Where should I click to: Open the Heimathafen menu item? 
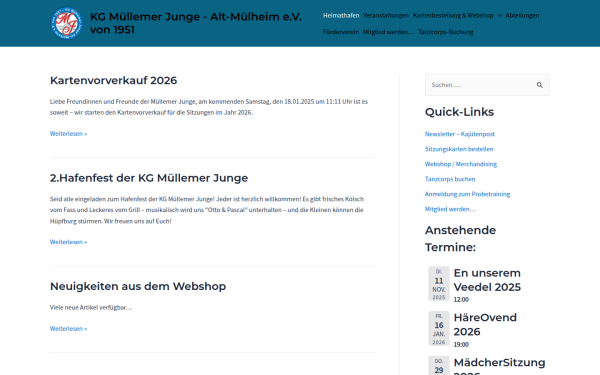341,15
